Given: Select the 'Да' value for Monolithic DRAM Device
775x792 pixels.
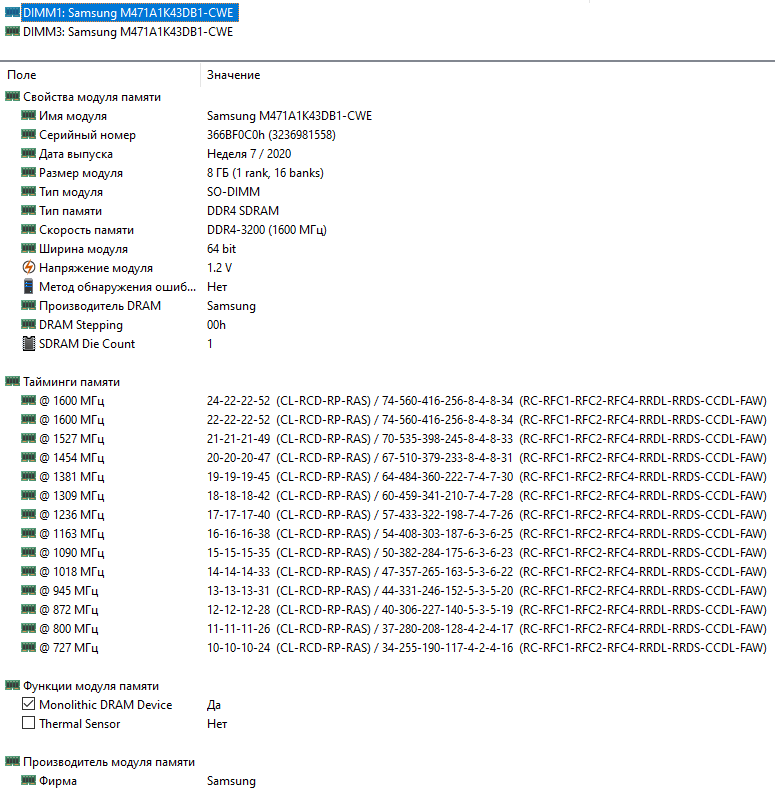Looking at the screenshot, I should point(214,705).
